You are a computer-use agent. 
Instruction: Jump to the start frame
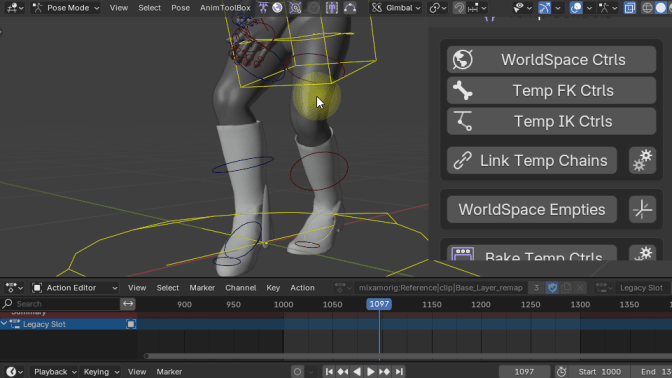(x=329, y=372)
